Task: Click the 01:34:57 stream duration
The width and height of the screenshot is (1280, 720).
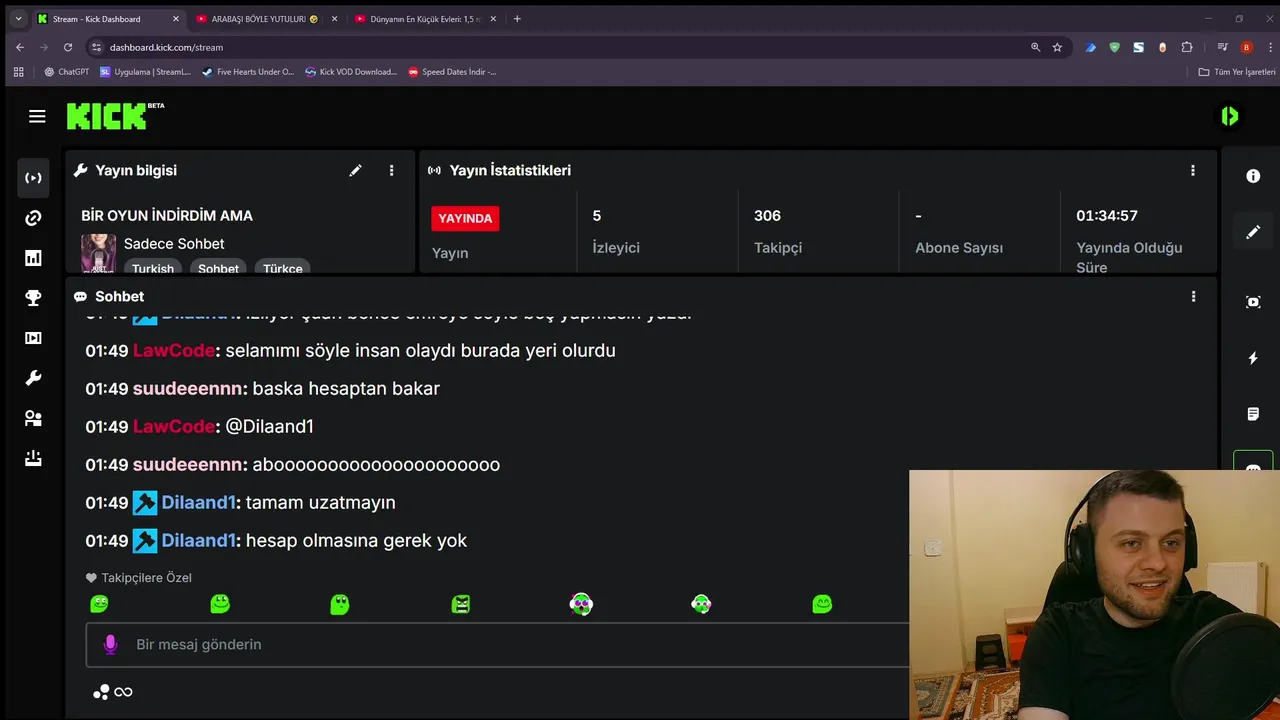Action: pos(1107,216)
